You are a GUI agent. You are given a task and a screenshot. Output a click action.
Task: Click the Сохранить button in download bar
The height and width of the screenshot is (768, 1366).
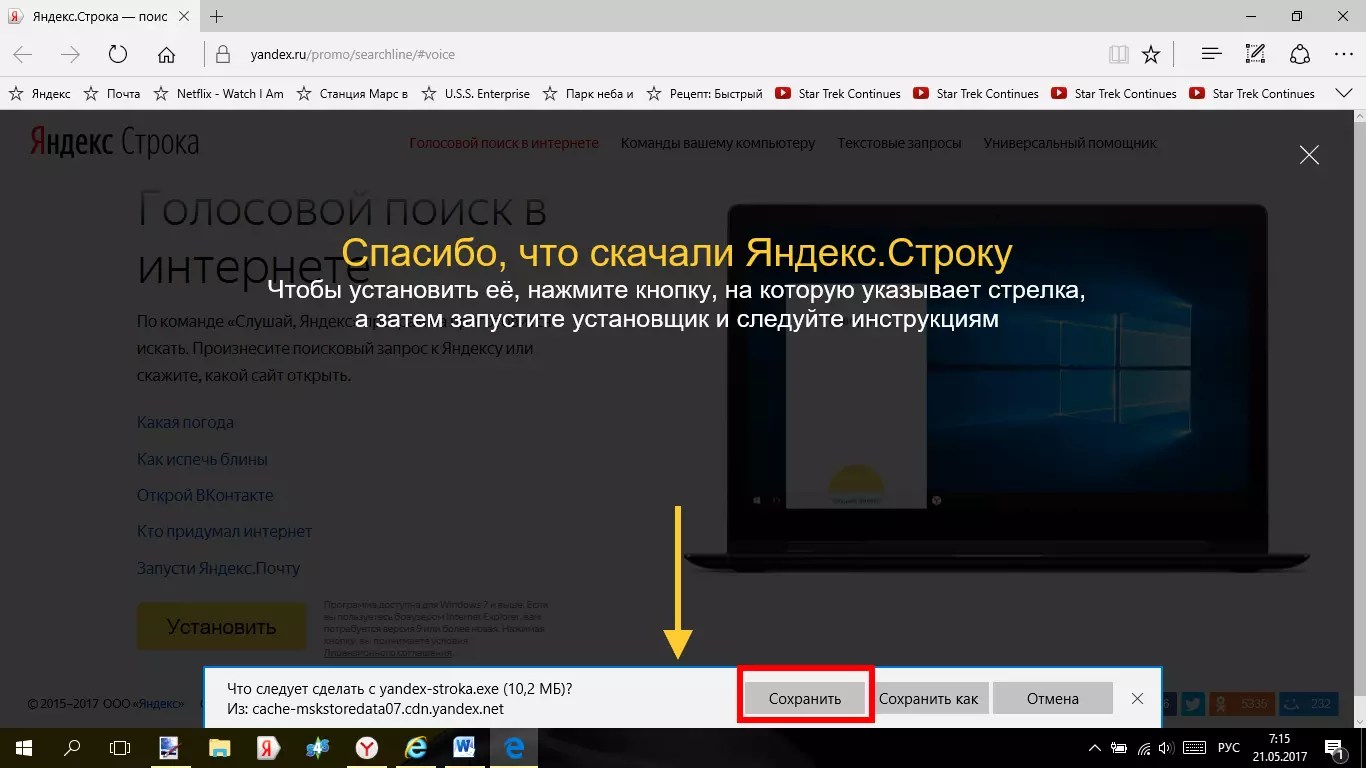tap(805, 698)
